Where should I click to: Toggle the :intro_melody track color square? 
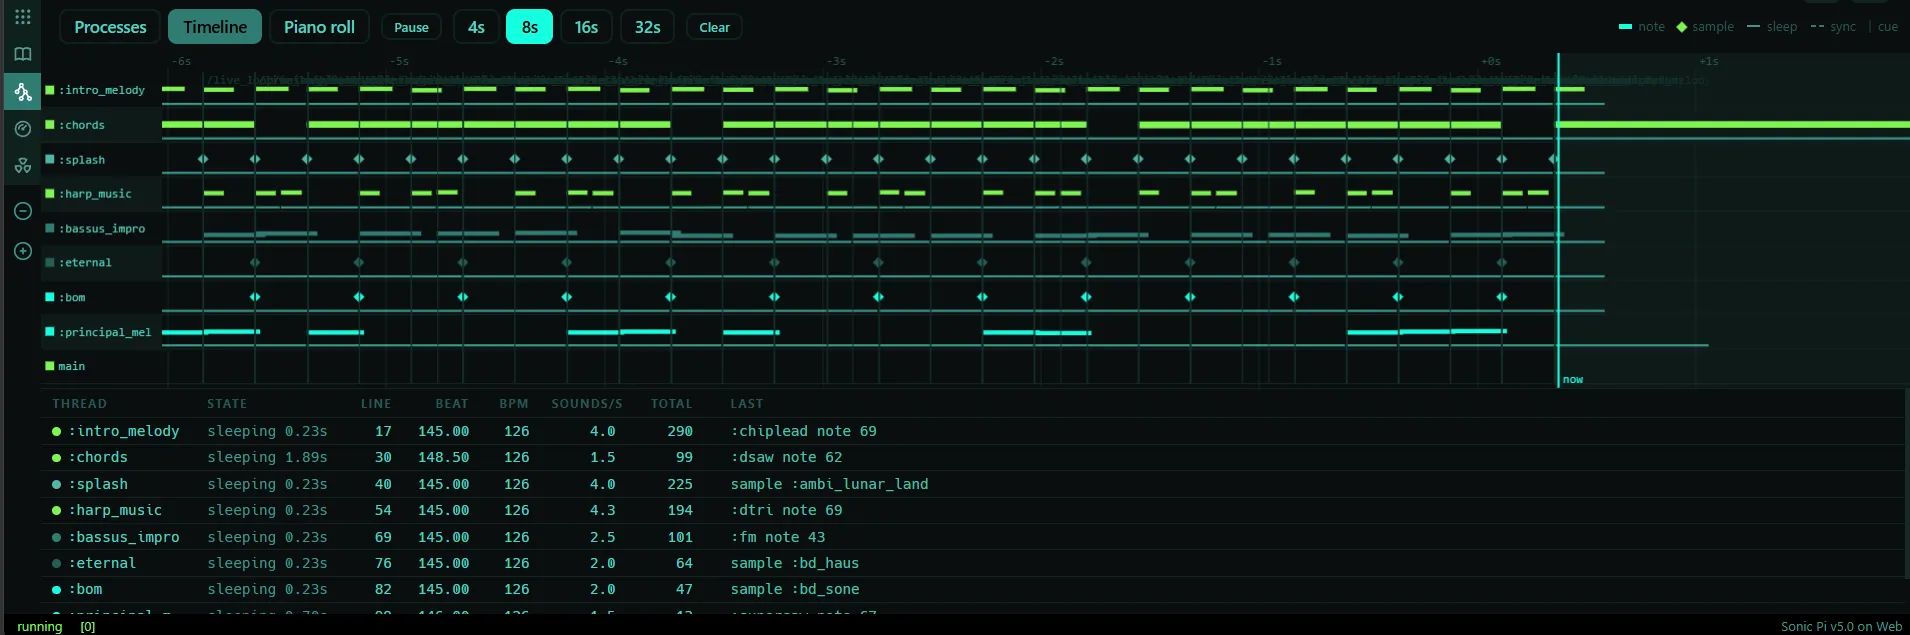coord(49,90)
